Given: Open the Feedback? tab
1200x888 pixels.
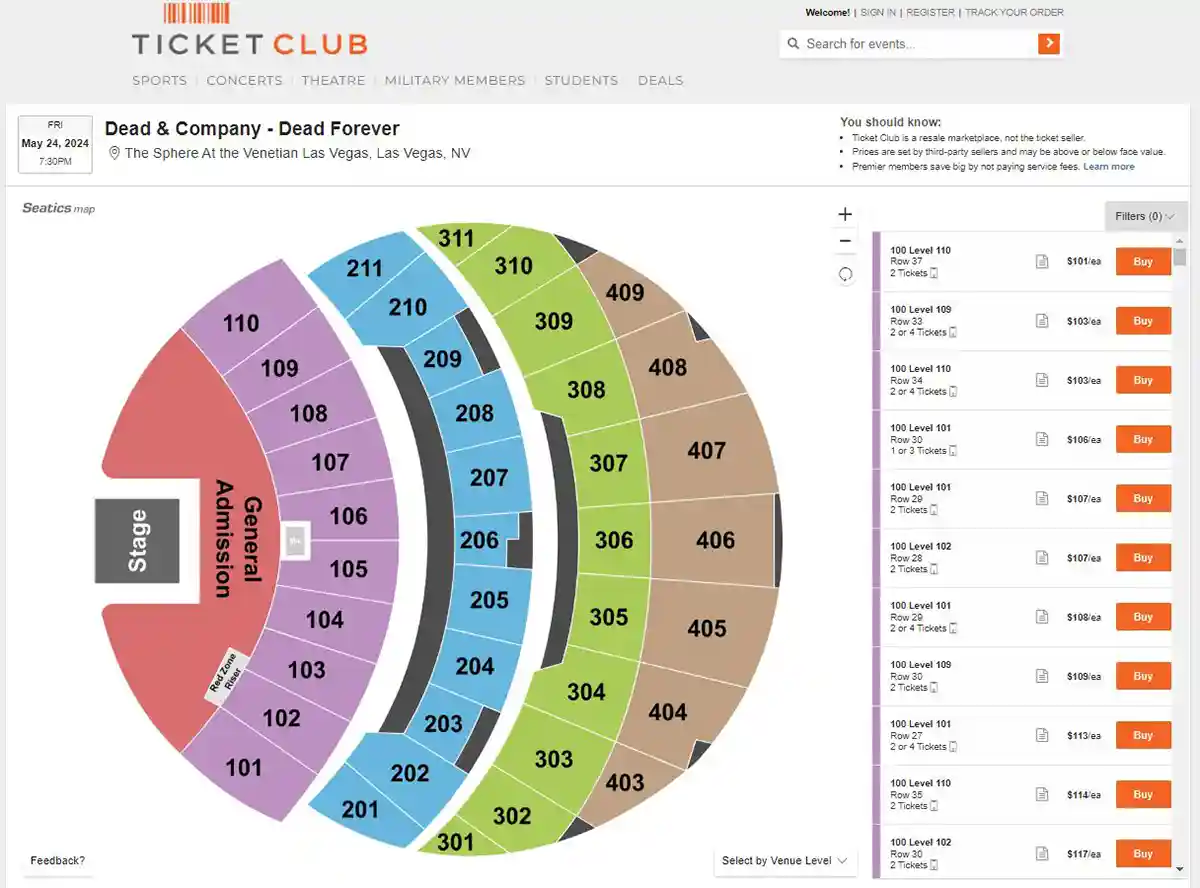Looking at the screenshot, I should click(57, 860).
